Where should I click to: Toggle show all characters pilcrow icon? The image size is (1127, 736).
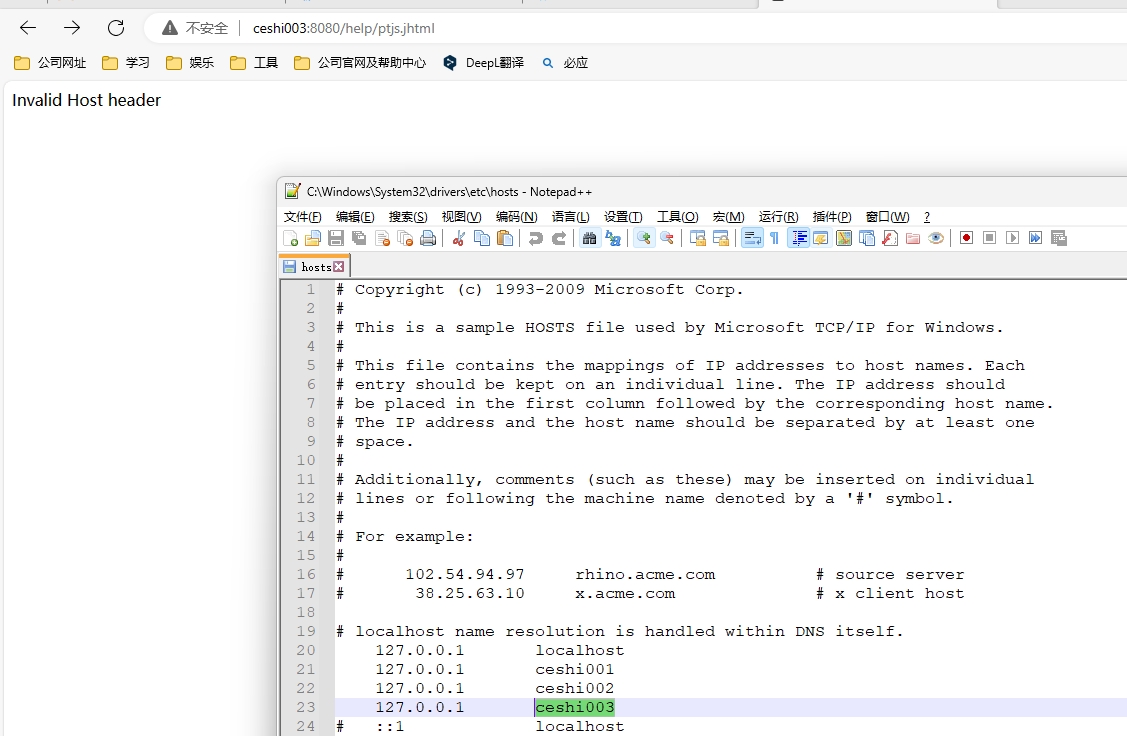[774, 238]
